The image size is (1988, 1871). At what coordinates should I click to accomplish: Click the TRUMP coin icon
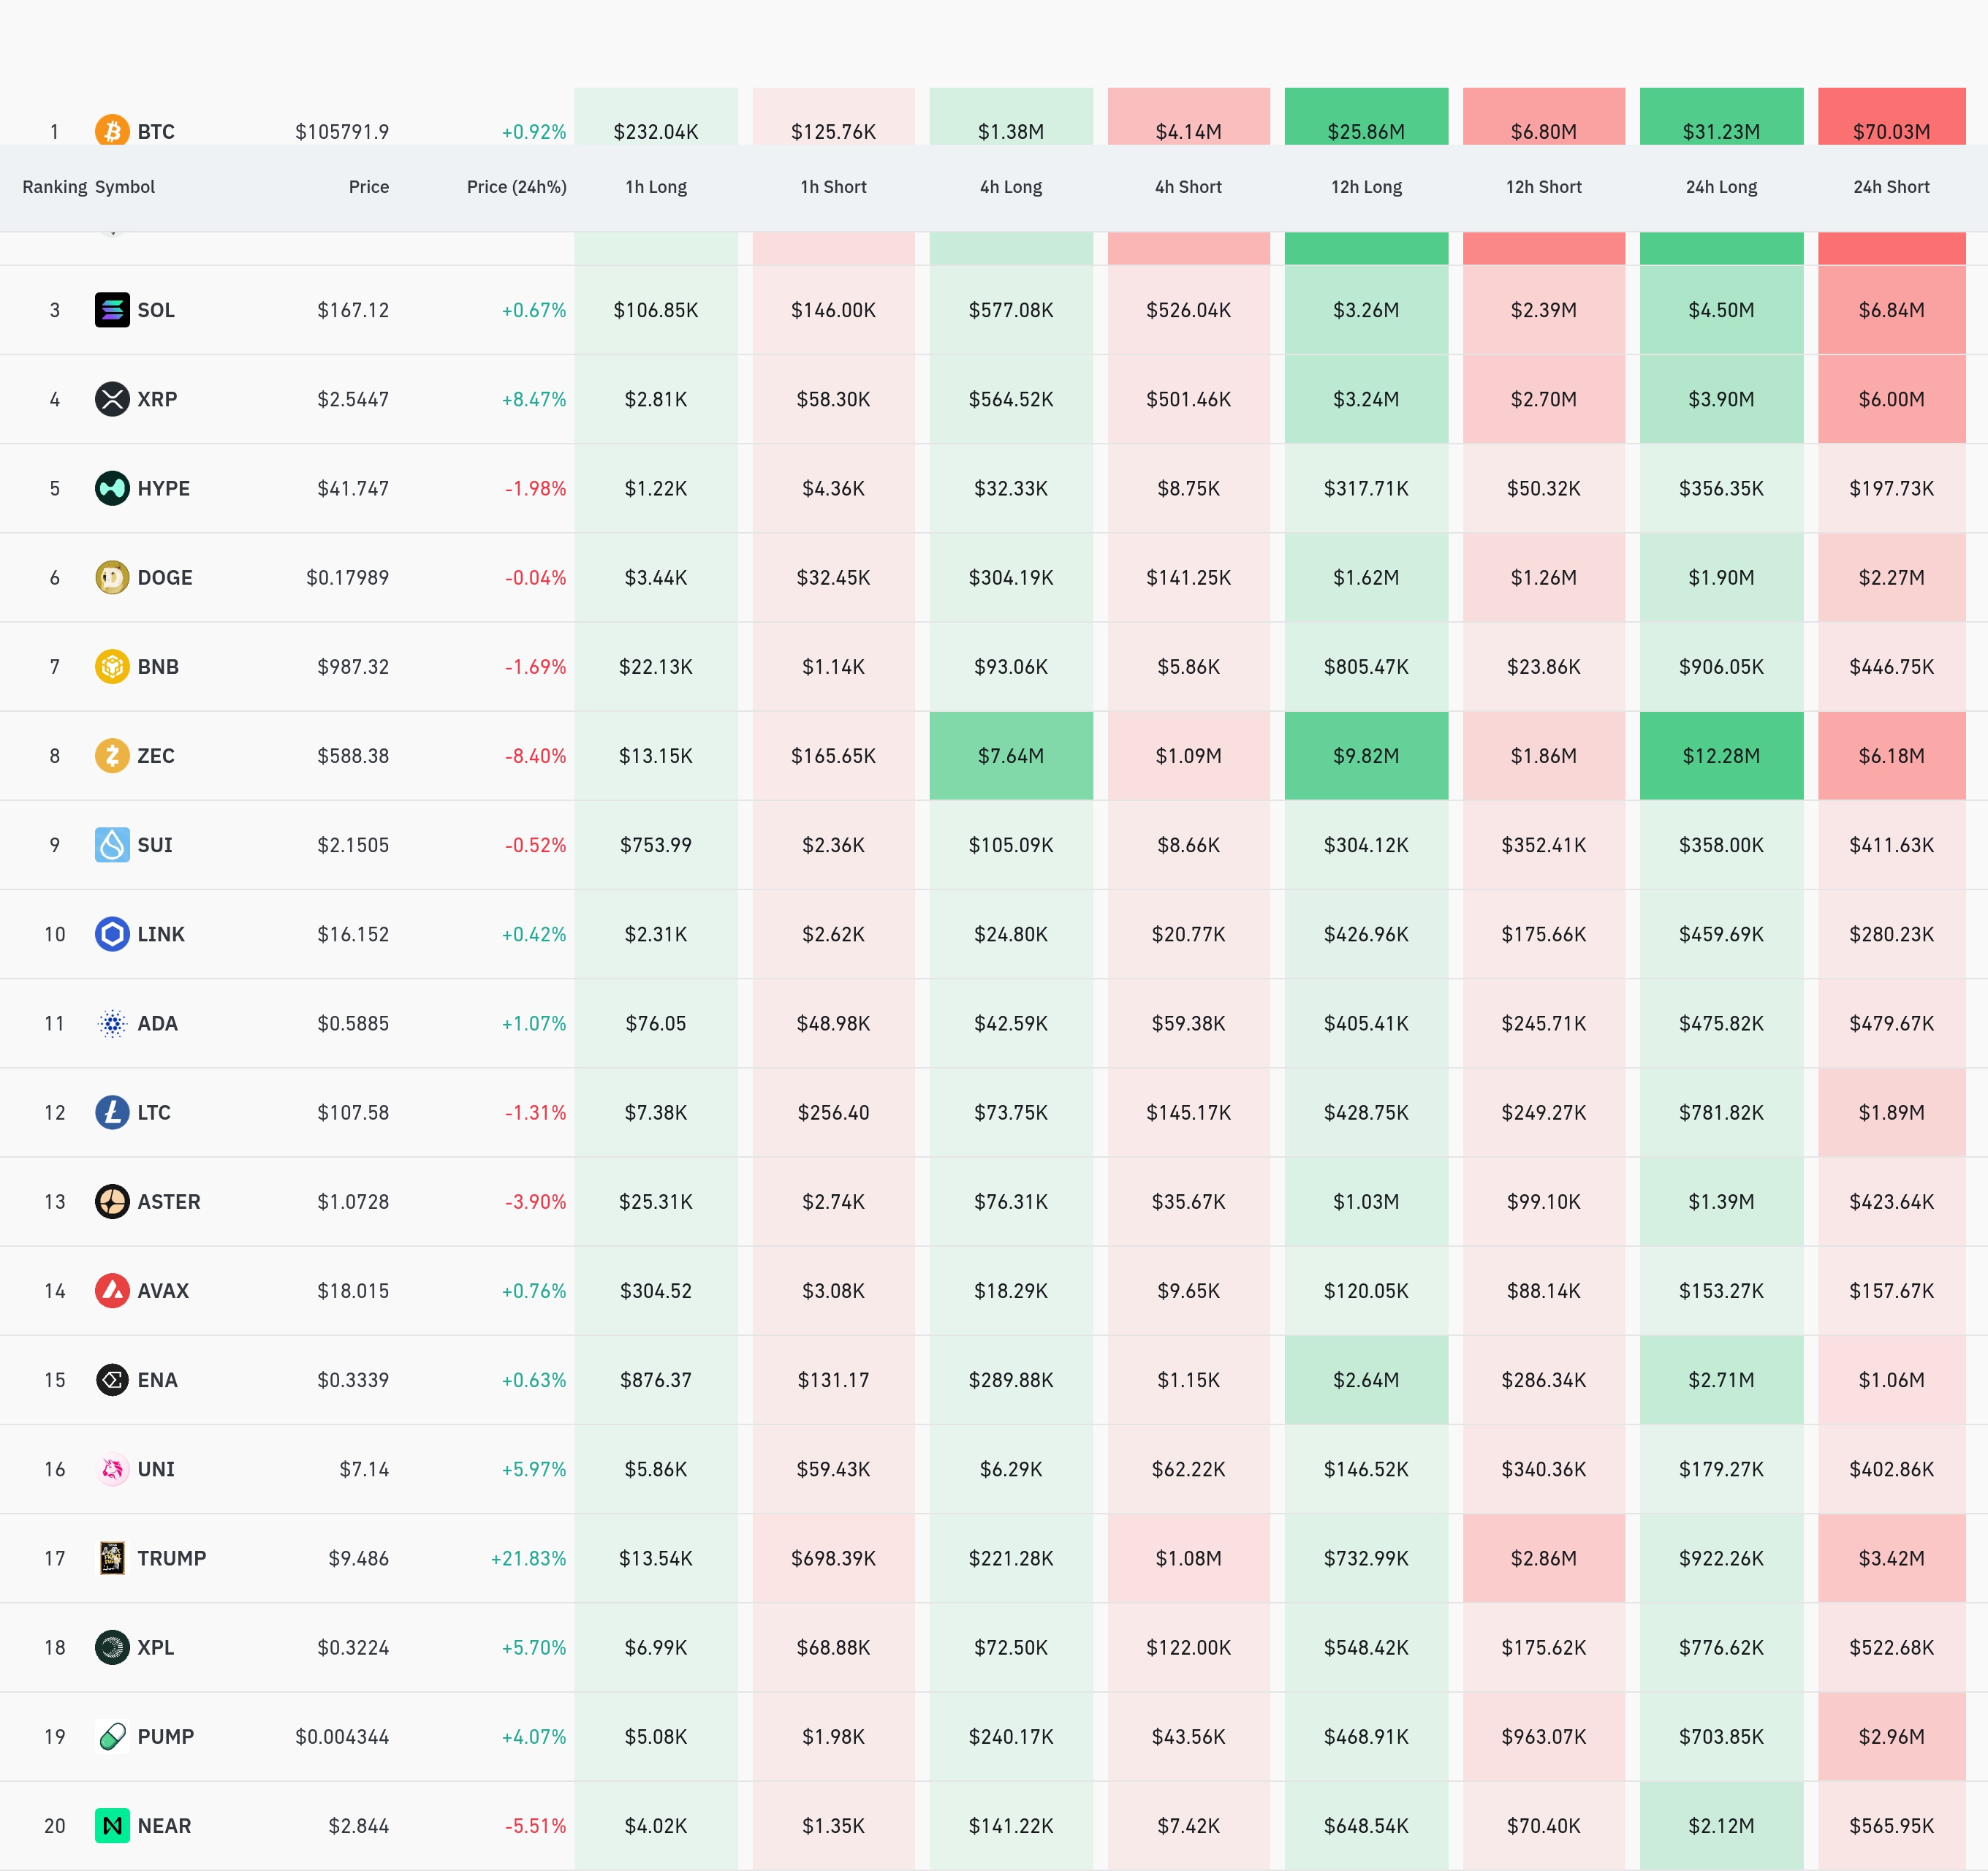tap(112, 1558)
